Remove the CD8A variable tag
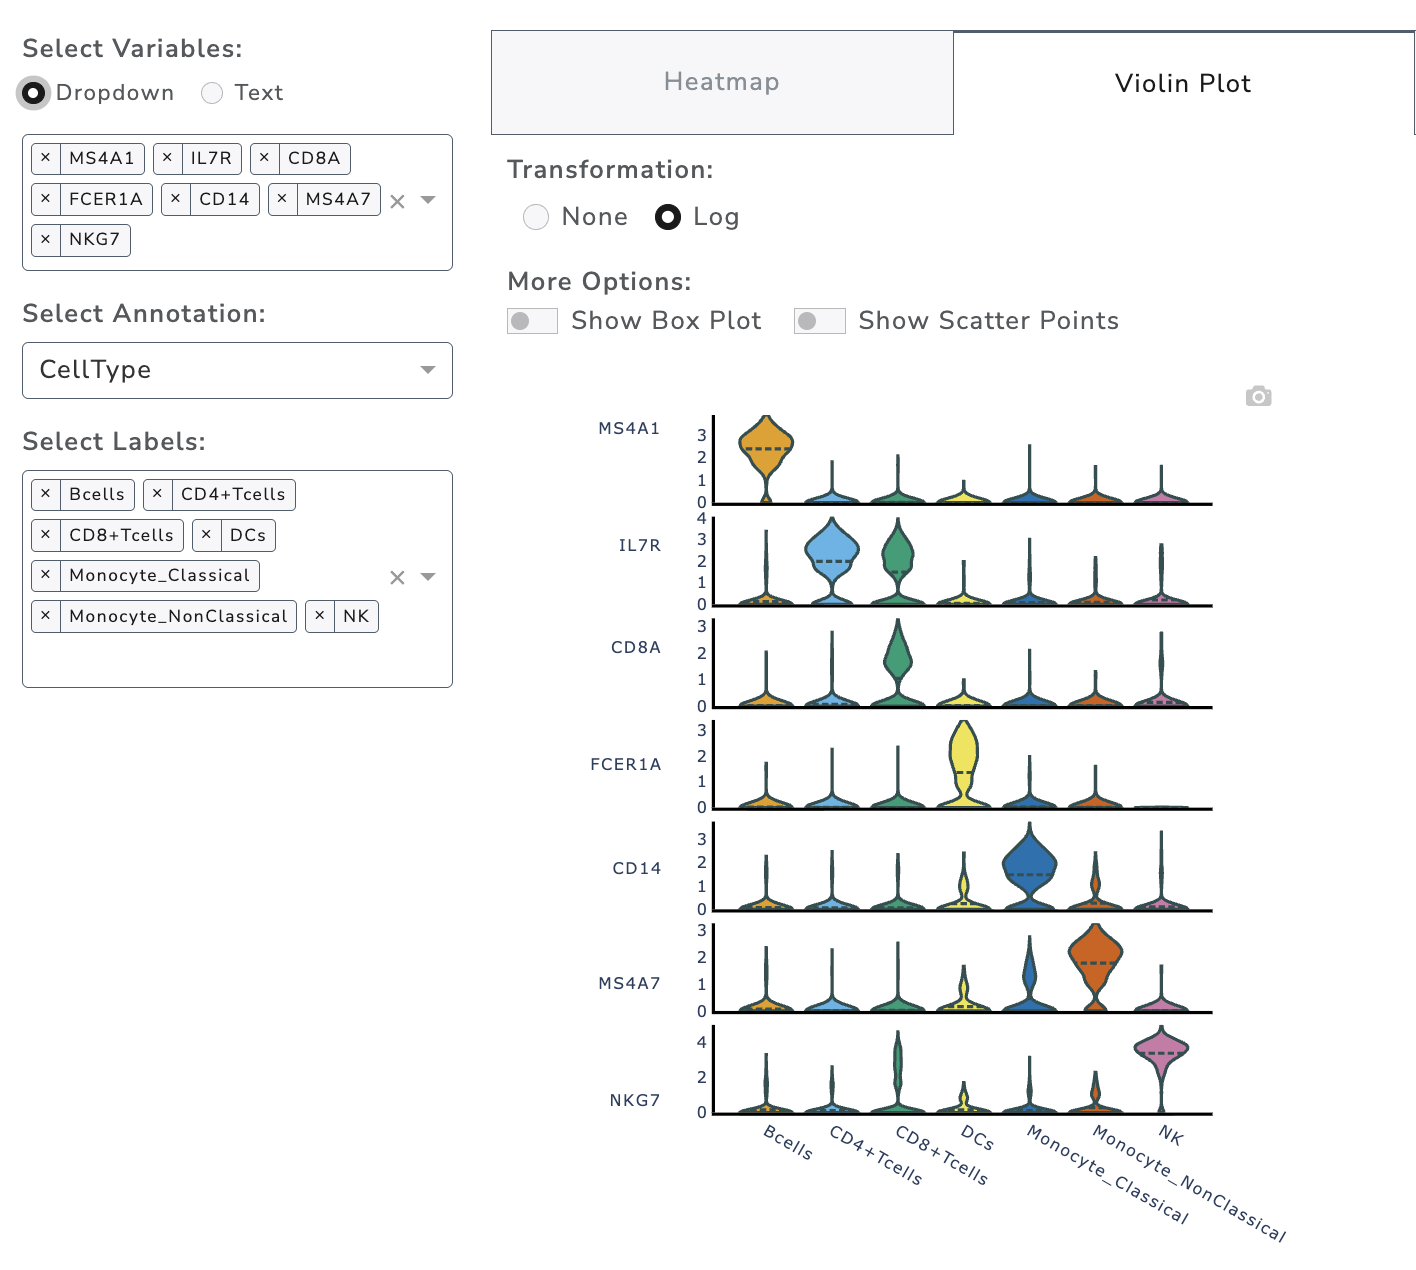This screenshot has height=1270, width=1416. (264, 158)
